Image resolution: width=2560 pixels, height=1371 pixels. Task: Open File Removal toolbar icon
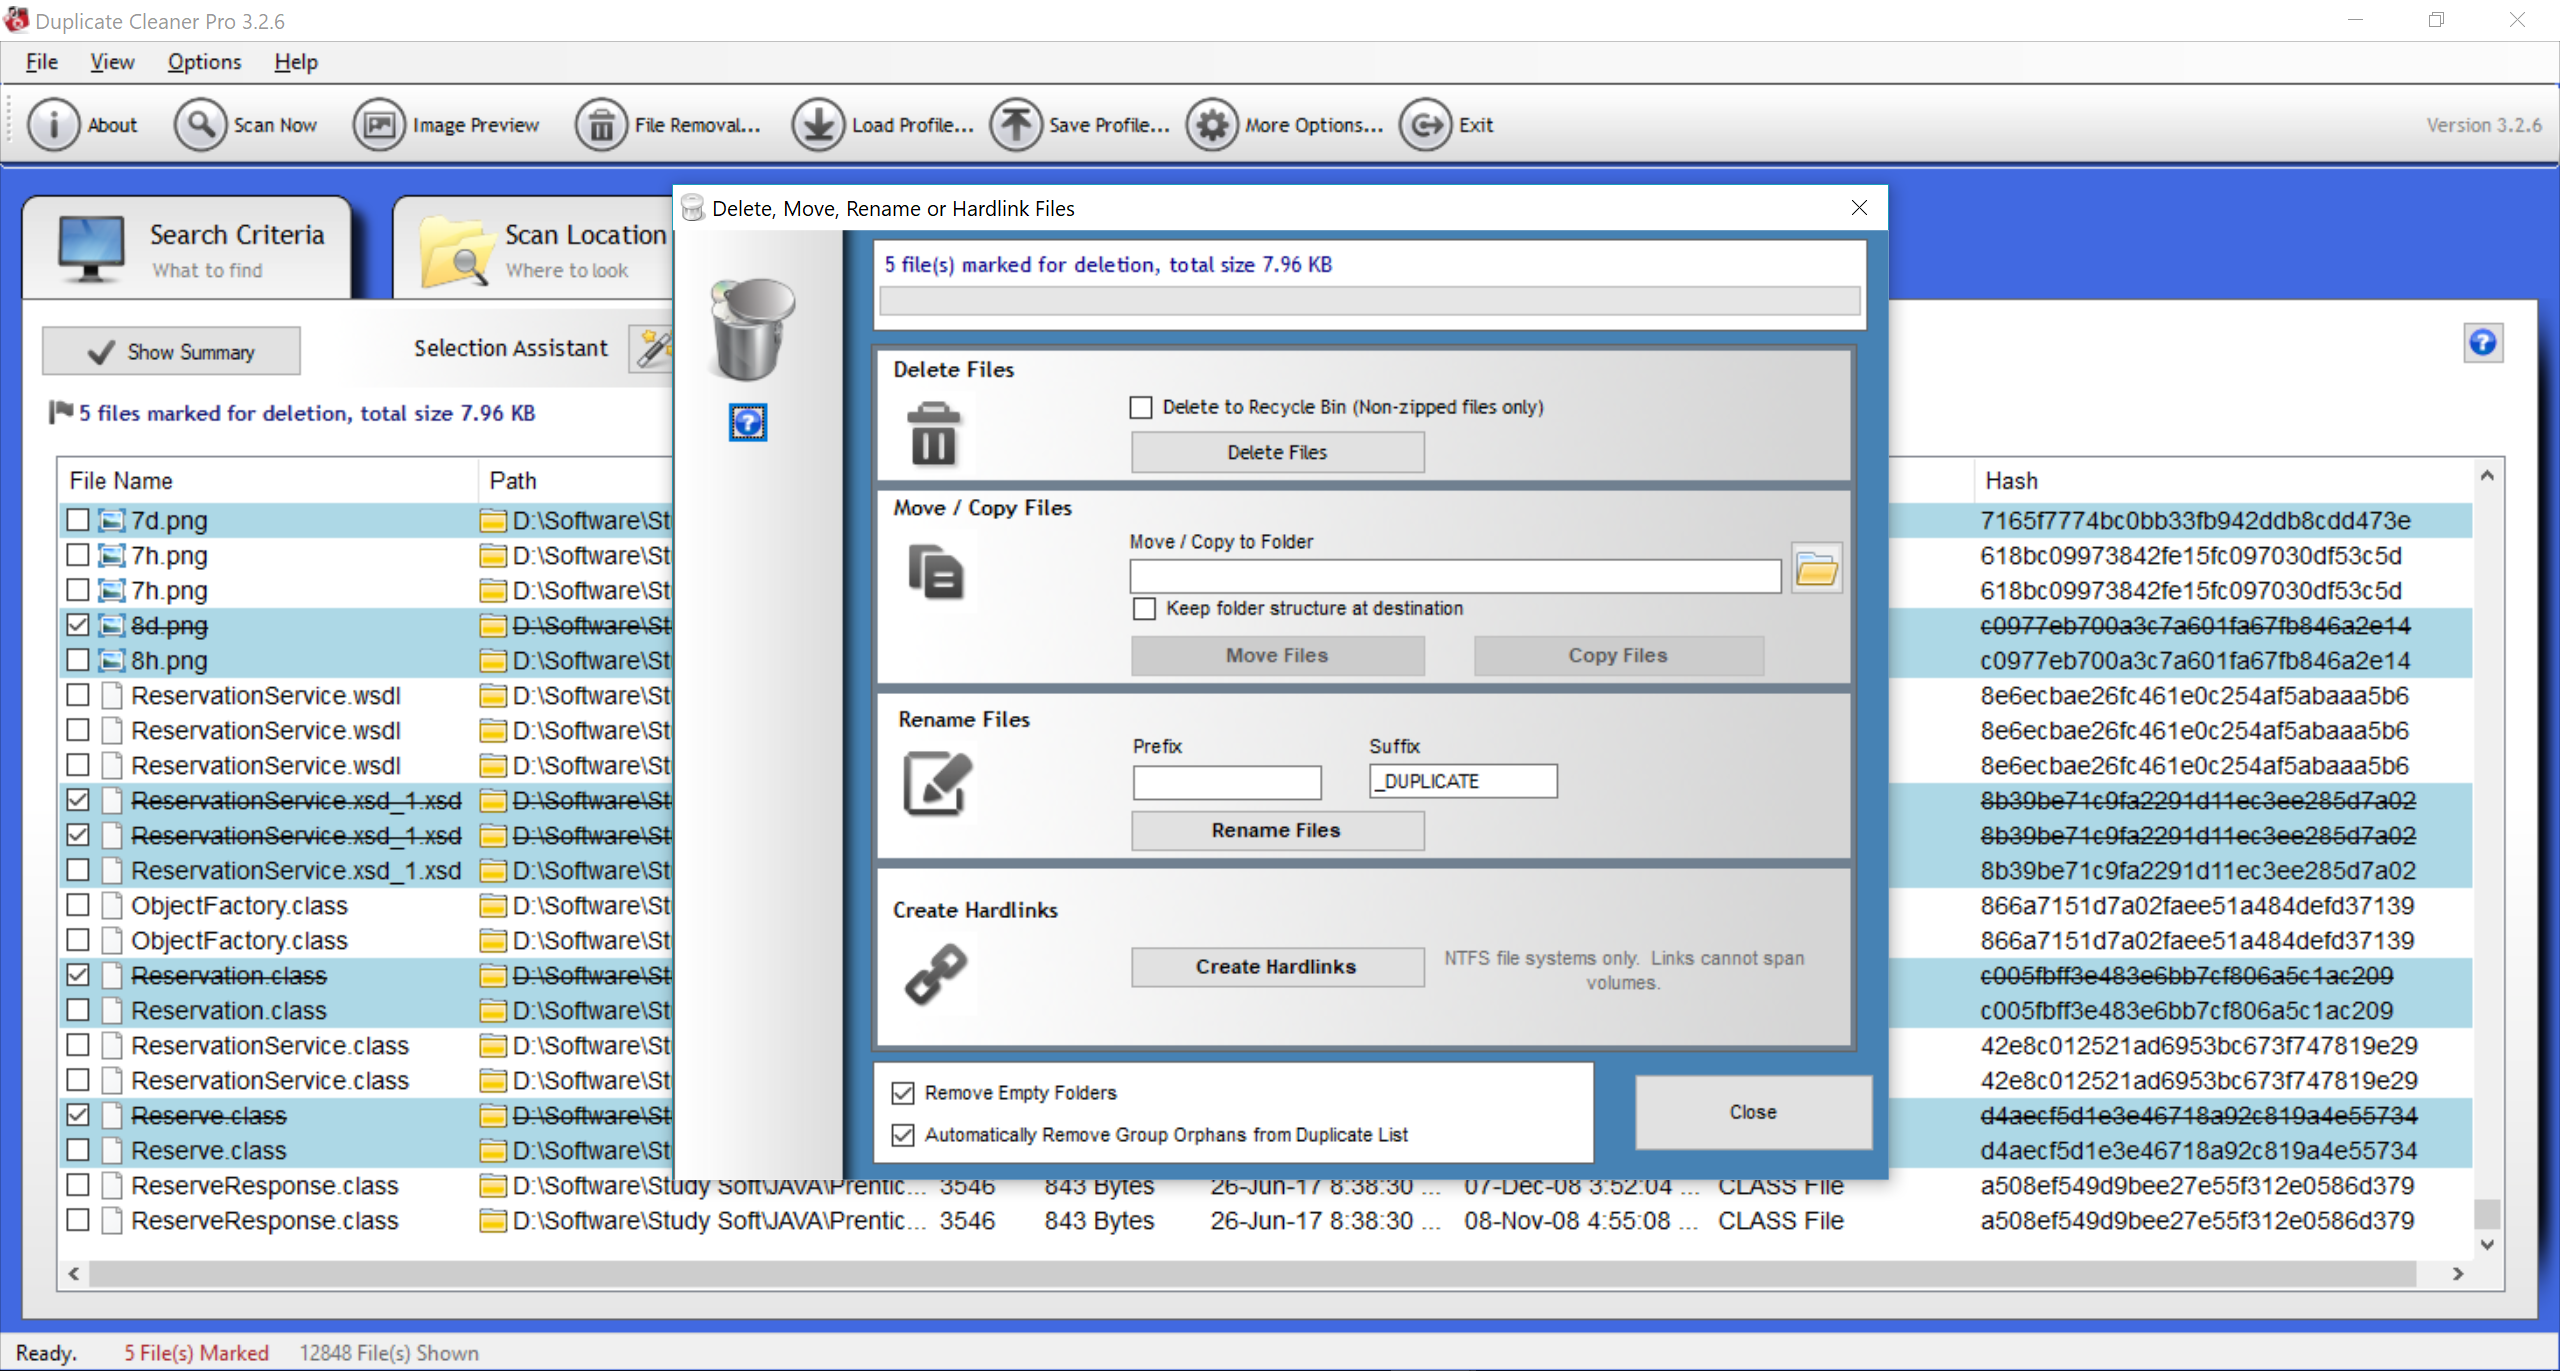[601, 125]
